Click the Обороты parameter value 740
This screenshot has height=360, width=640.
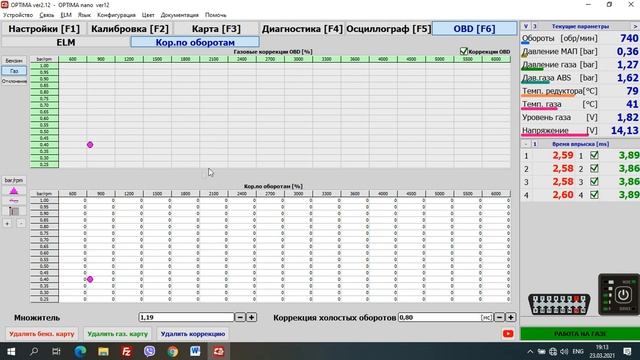629,38
